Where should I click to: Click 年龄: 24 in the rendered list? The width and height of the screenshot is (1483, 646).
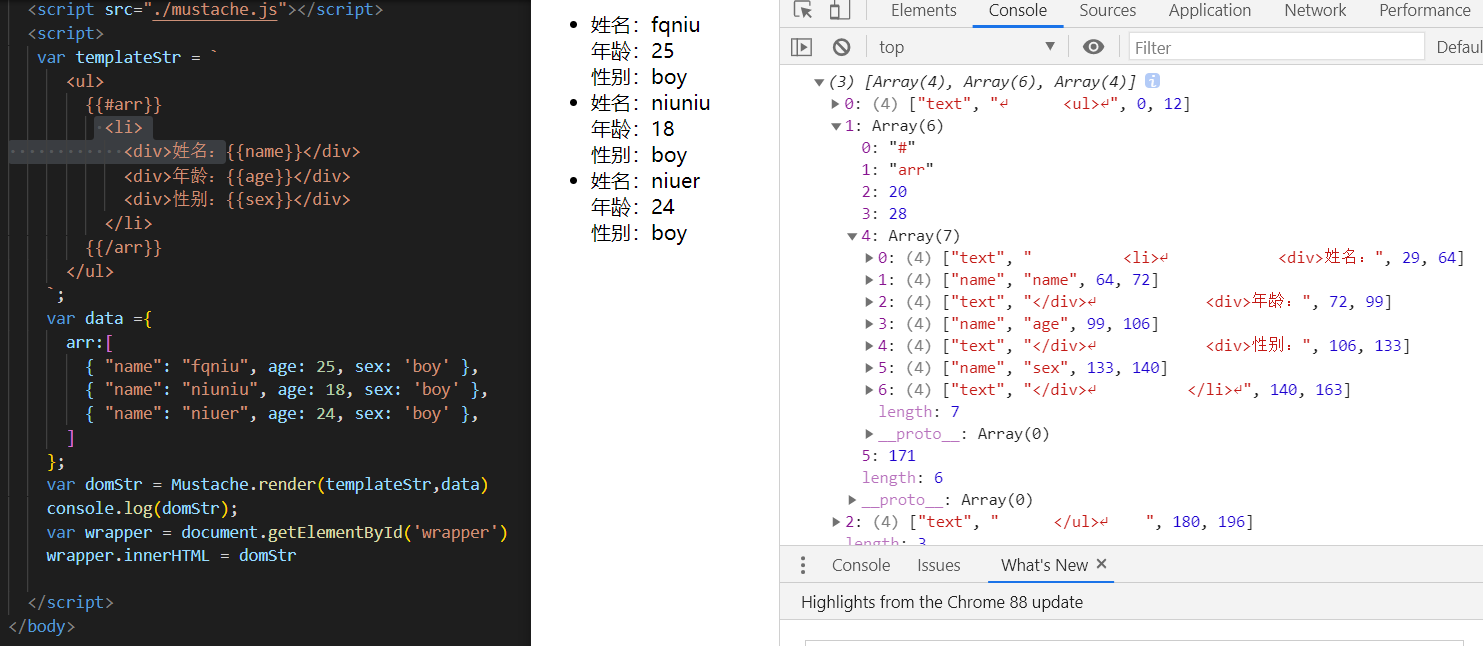(x=633, y=207)
